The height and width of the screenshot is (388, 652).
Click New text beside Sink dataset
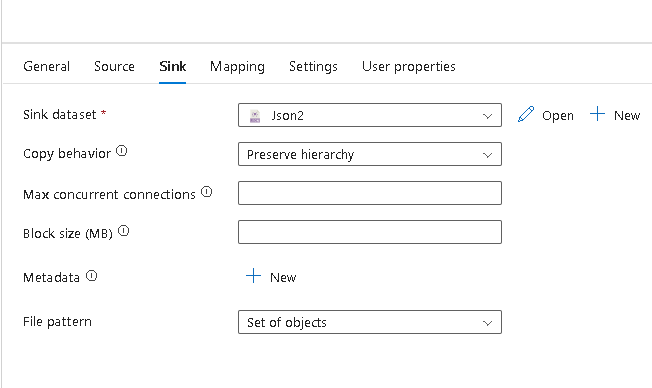tap(627, 115)
